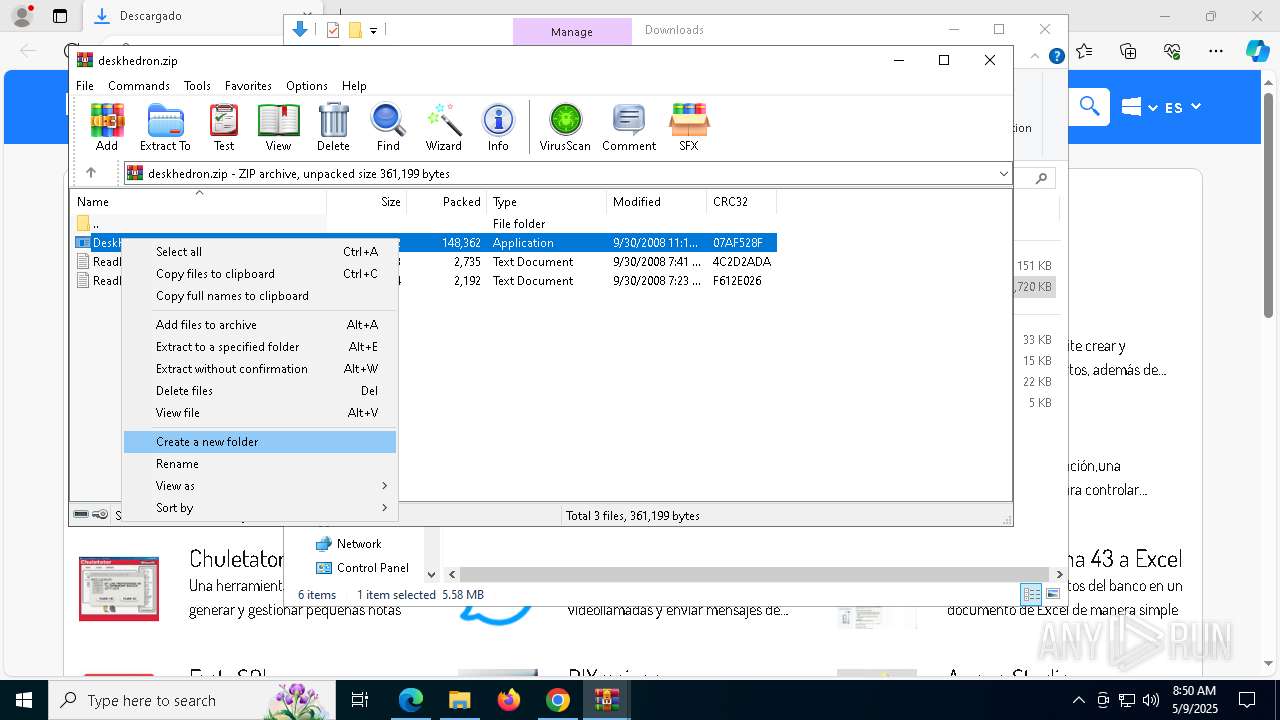Click the taskbar search box
Image resolution: width=1280 pixels, height=720 pixels.
tap(190, 700)
